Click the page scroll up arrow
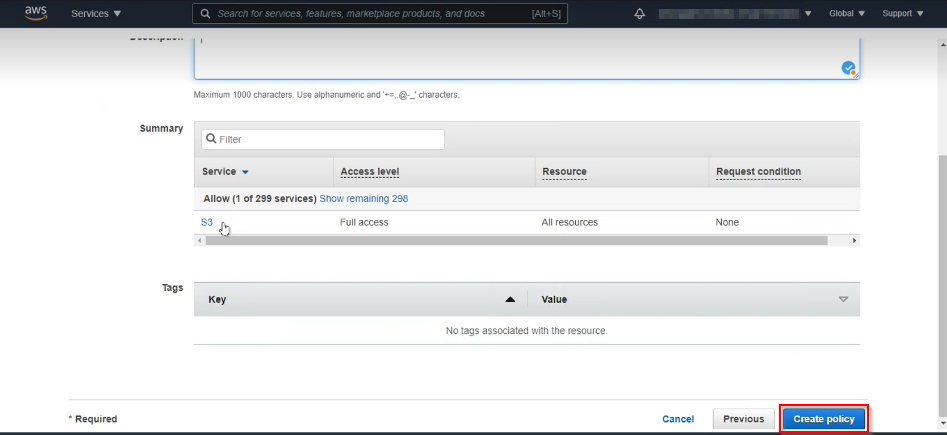Viewport: 947px width, 435px height. coord(942,44)
